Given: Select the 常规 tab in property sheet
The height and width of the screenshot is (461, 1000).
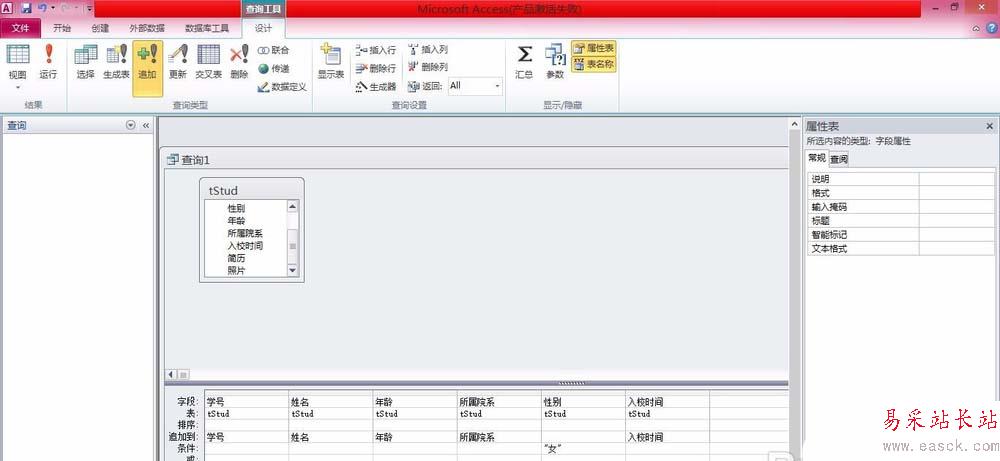Looking at the screenshot, I should 816,159.
